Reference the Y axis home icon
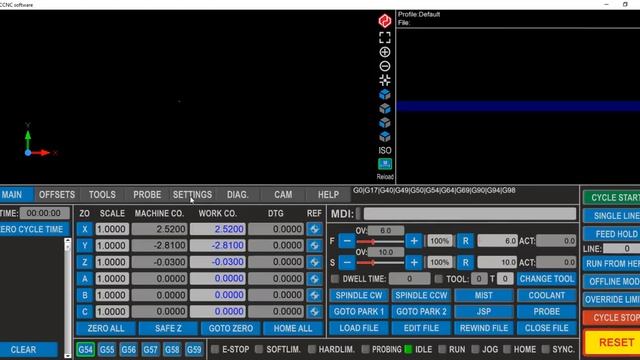Viewport: 640px width, 360px height. click(x=314, y=245)
